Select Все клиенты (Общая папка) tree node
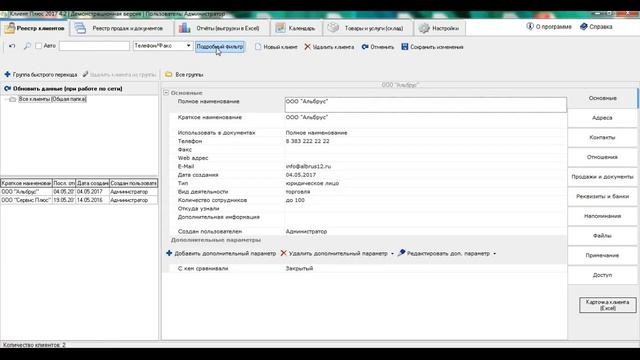This screenshot has width=640, height=360. click(52, 99)
